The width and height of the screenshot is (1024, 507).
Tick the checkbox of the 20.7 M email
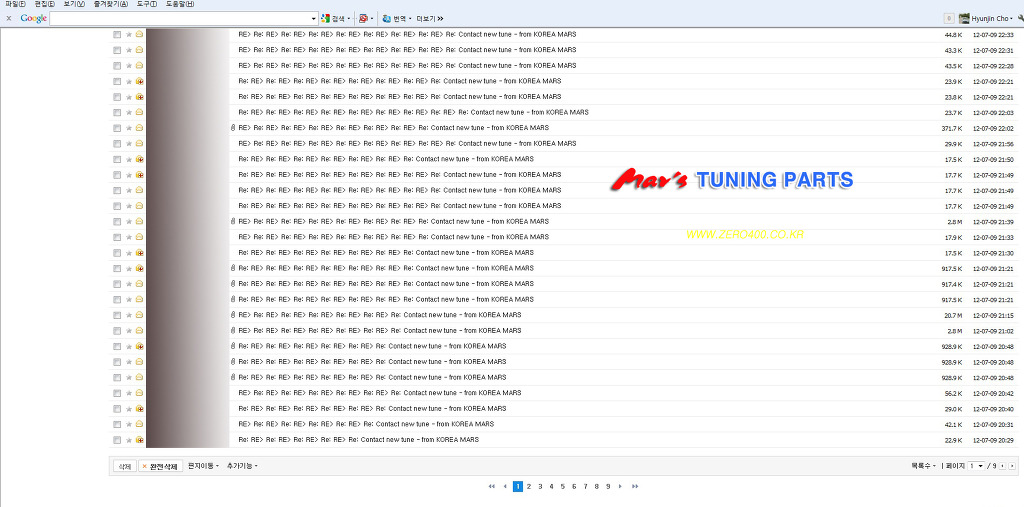point(117,315)
